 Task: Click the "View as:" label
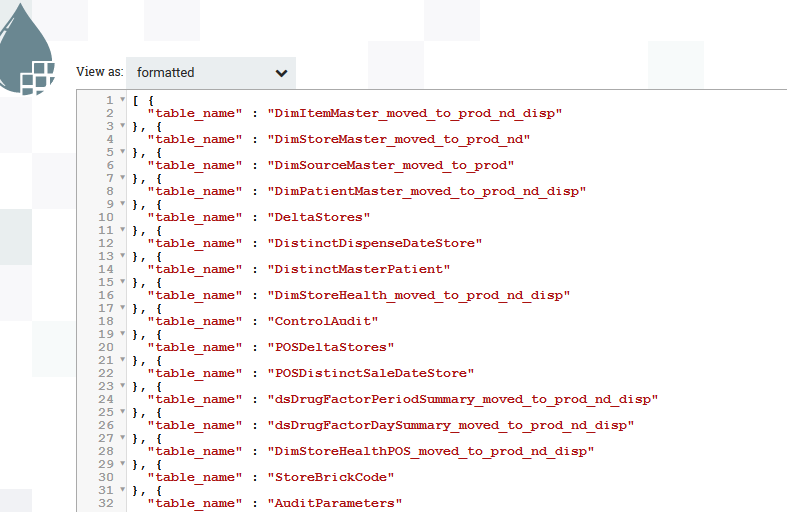(100, 72)
